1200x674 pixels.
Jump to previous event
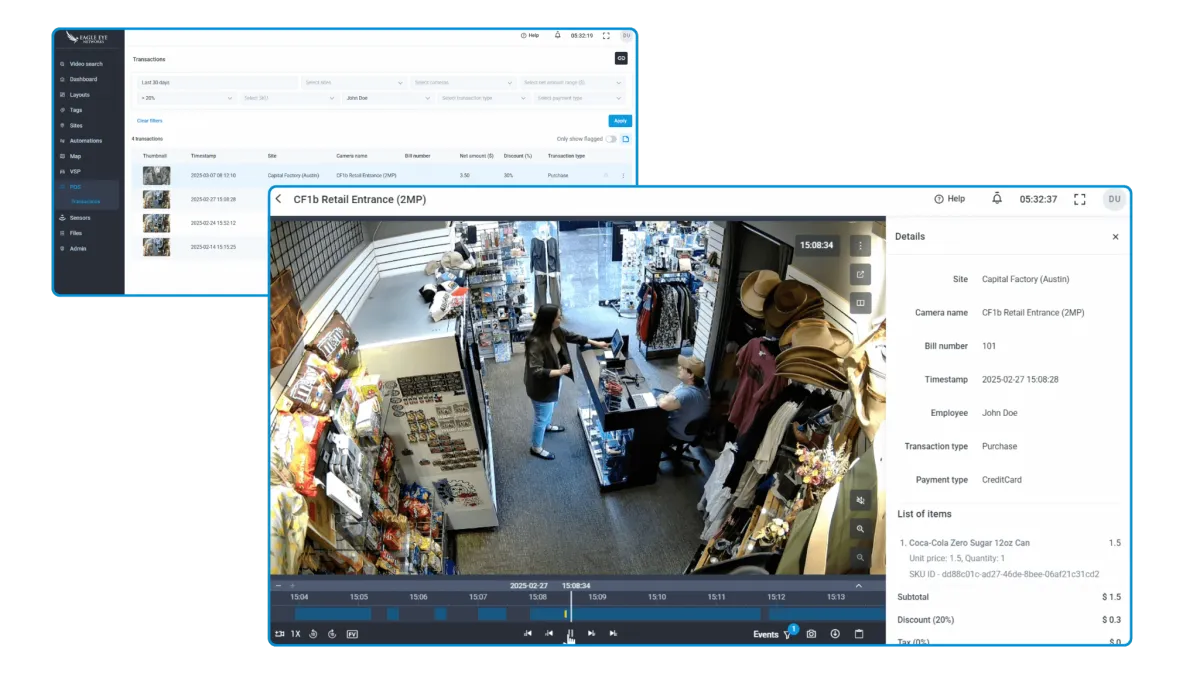point(527,634)
